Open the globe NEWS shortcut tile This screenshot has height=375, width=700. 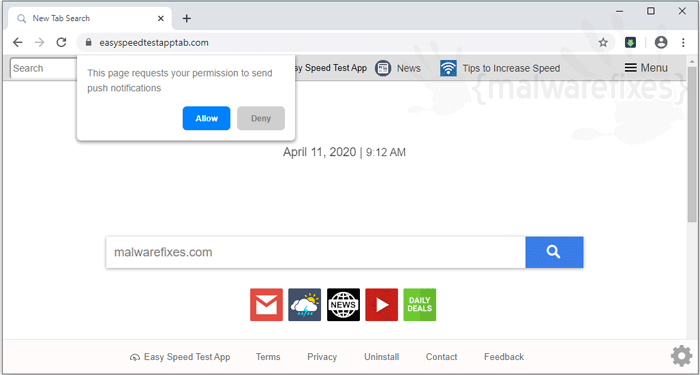point(343,304)
